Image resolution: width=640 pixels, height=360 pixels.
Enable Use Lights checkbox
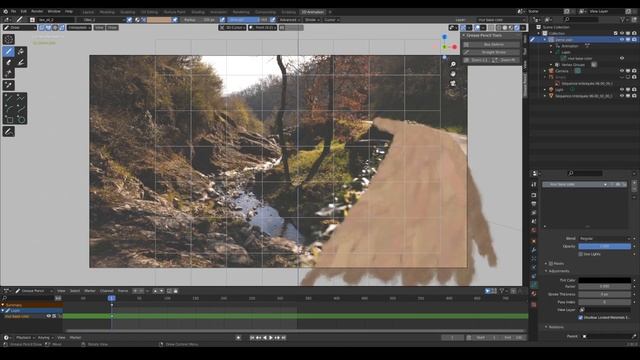point(581,254)
